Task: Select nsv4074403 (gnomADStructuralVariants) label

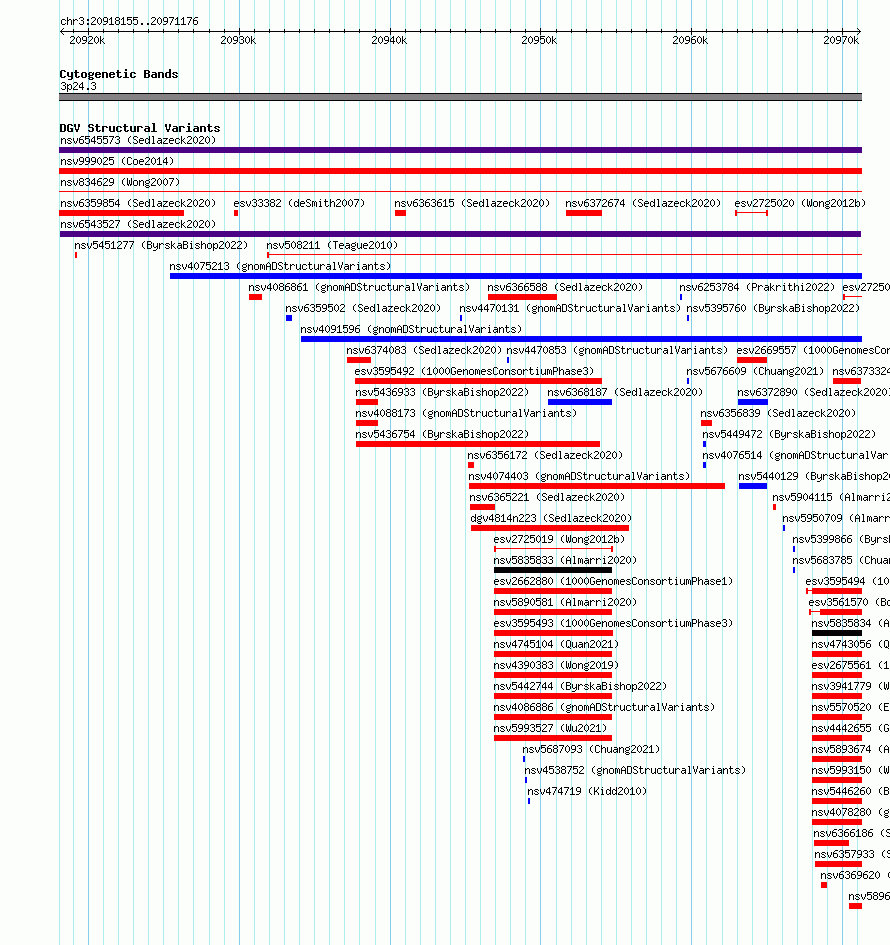Action: [580, 477]
